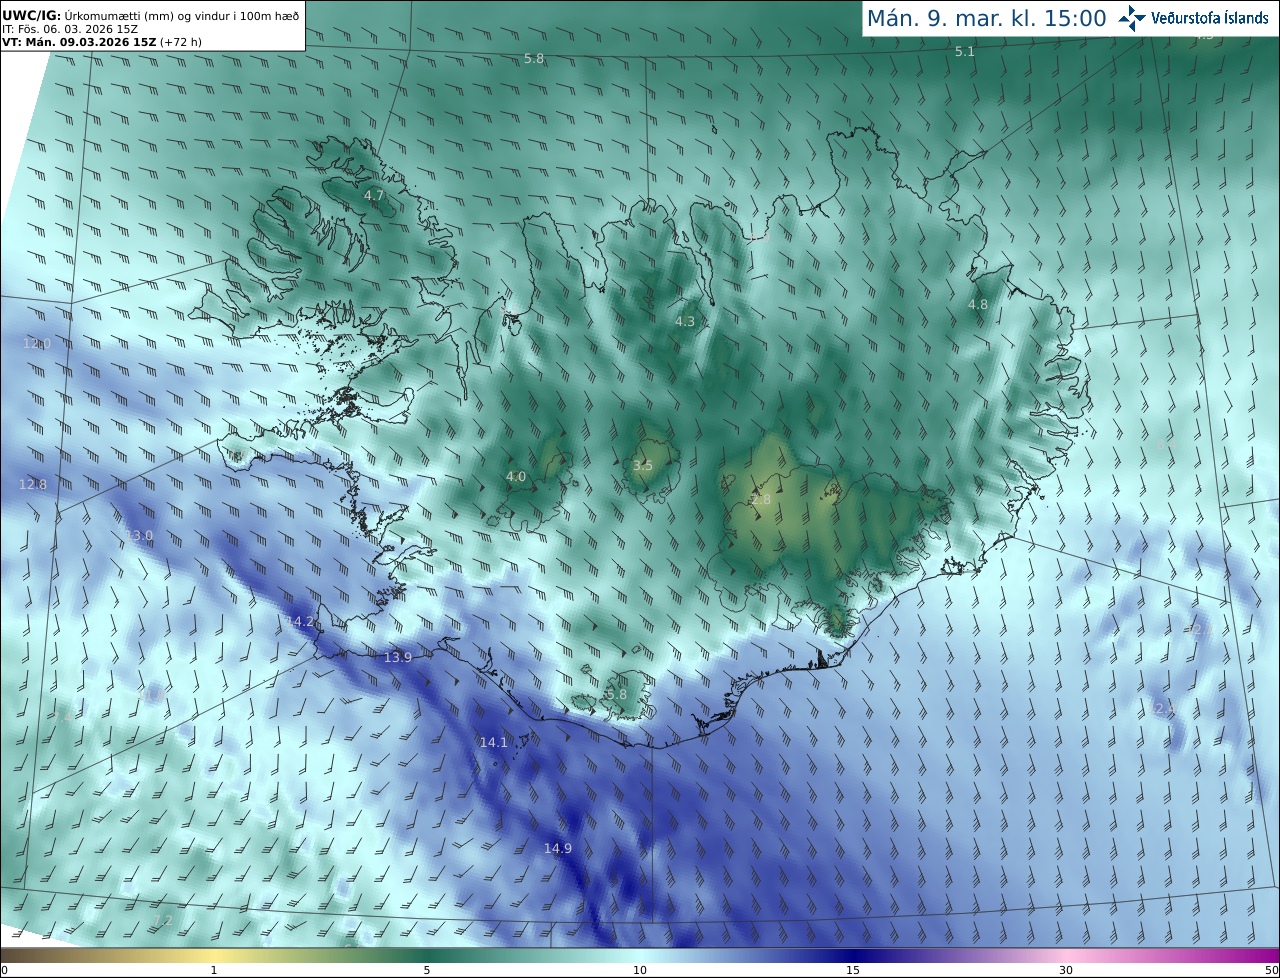Click the 13.0 value label
1280x978 pixels.
pyautogui.click(x=139, y=535)
